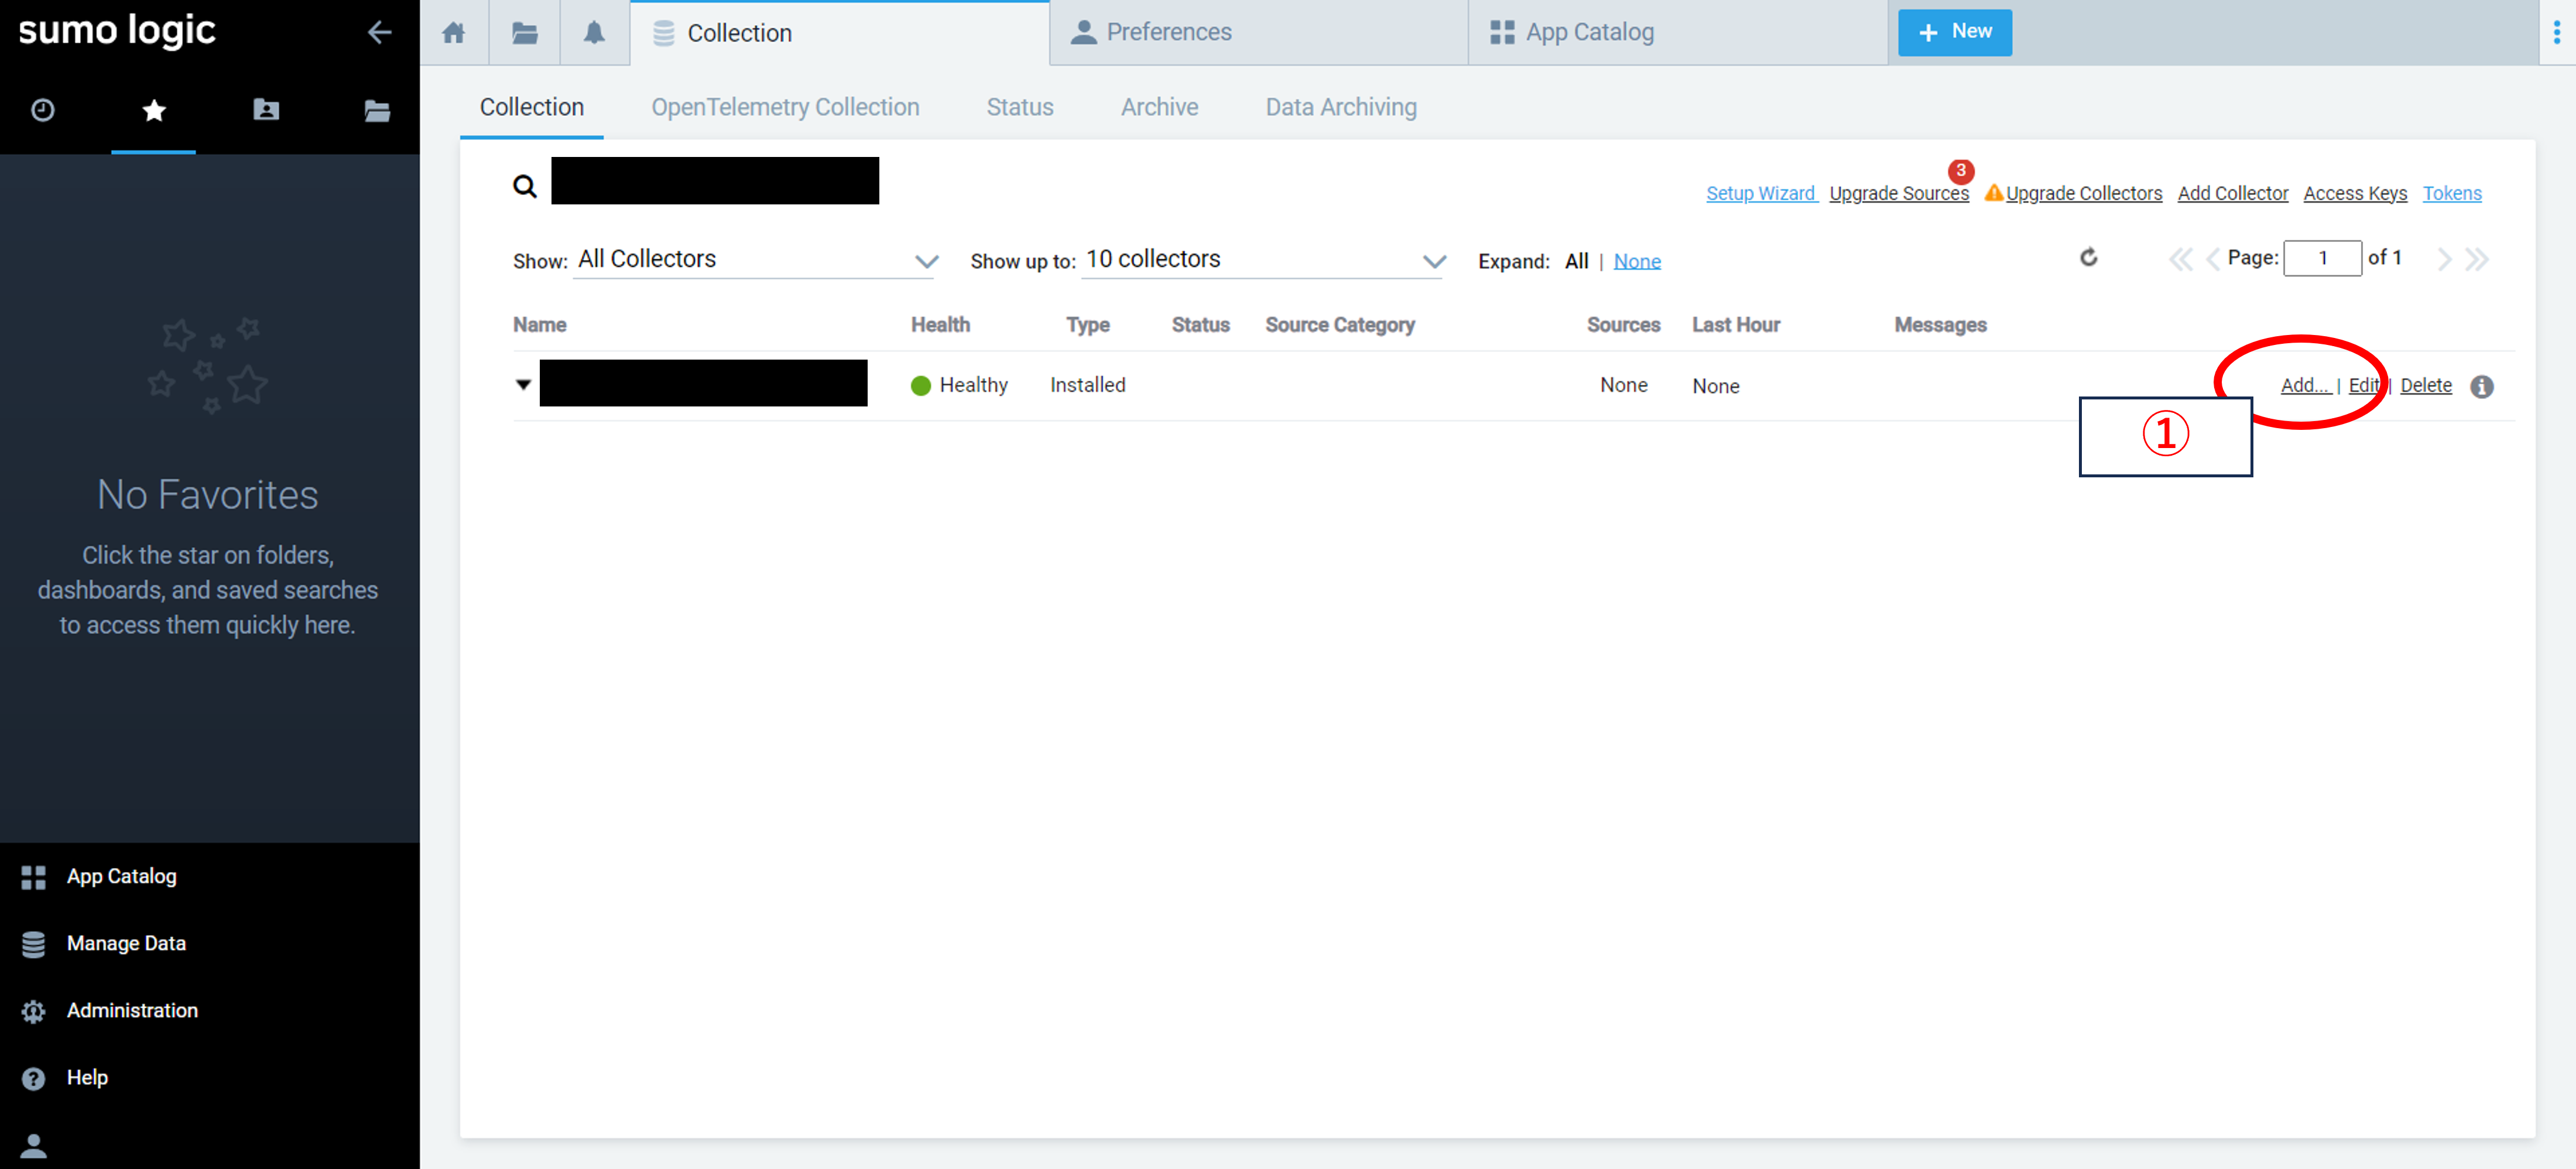This screenshot has width=2576, height=1169.
Task: Open the Data Archiving sub-tab
Action: pyautogui.click(x=1341, y=107)
